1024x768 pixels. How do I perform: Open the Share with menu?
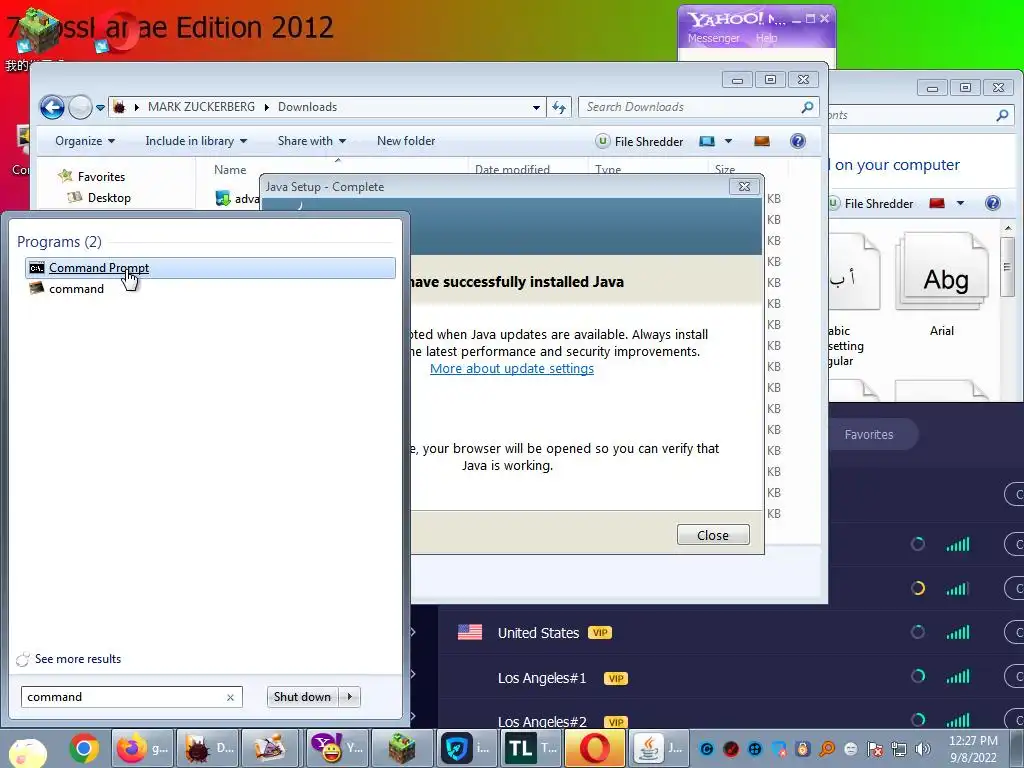pyautogui.click(x=312, y=141)
